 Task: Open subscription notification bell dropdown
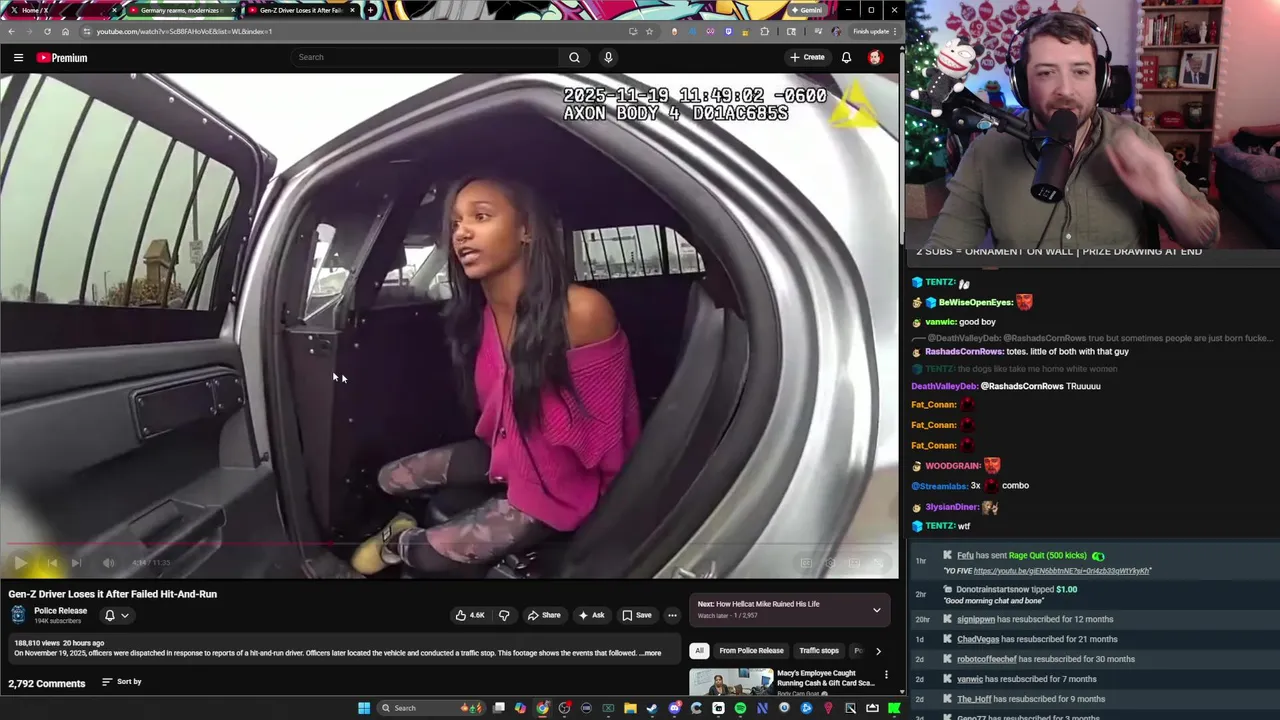click(116, 615)
